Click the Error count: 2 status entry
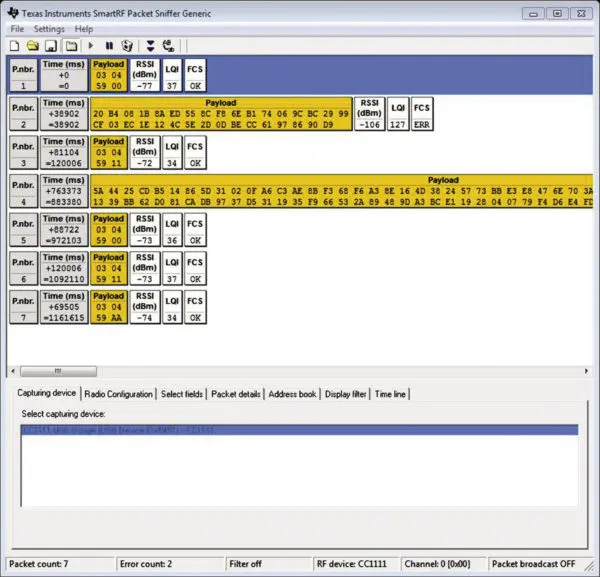This screenshot has width=600, height=577. tap(170, 564)
